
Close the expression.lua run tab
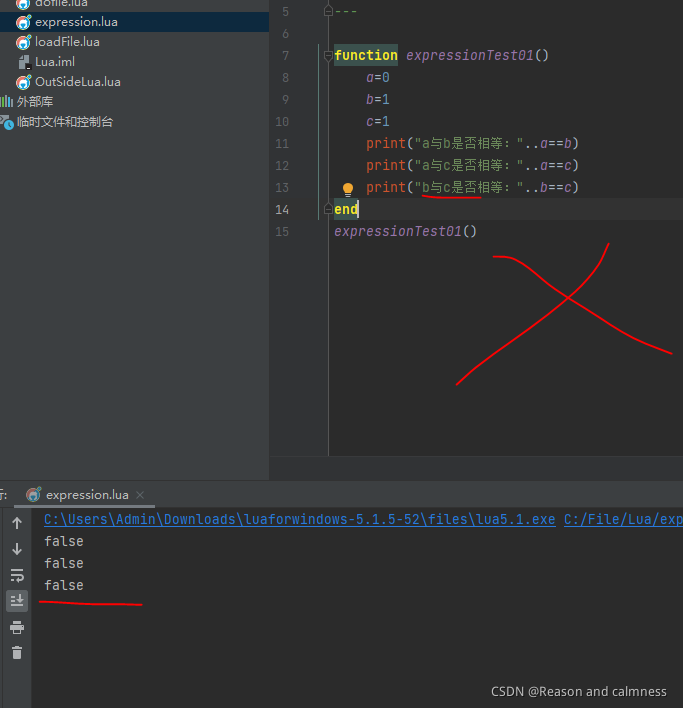[140, 495]
